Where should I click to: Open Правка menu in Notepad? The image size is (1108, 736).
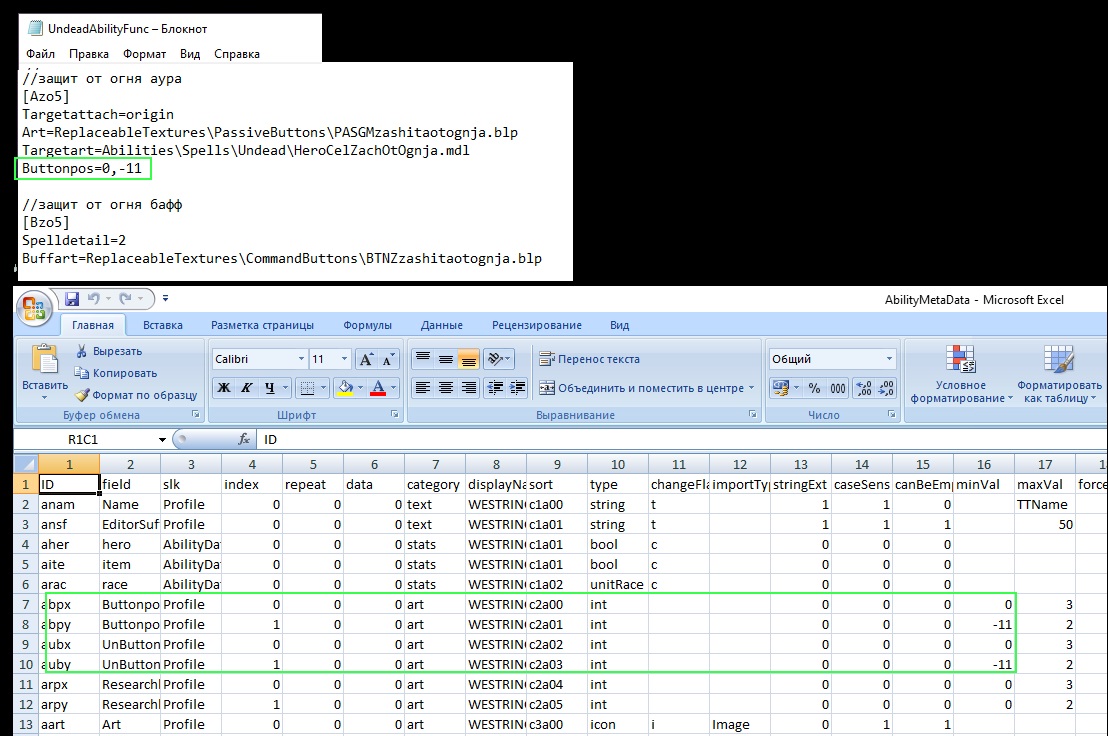89,54
